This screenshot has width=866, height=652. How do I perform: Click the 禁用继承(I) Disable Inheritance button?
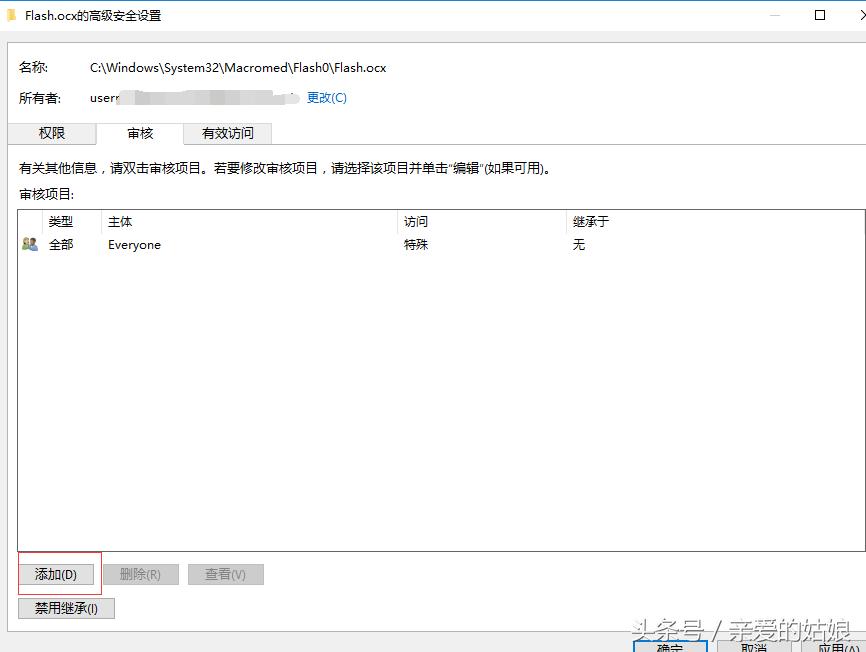pyautogui.click(x=66, y=608)
